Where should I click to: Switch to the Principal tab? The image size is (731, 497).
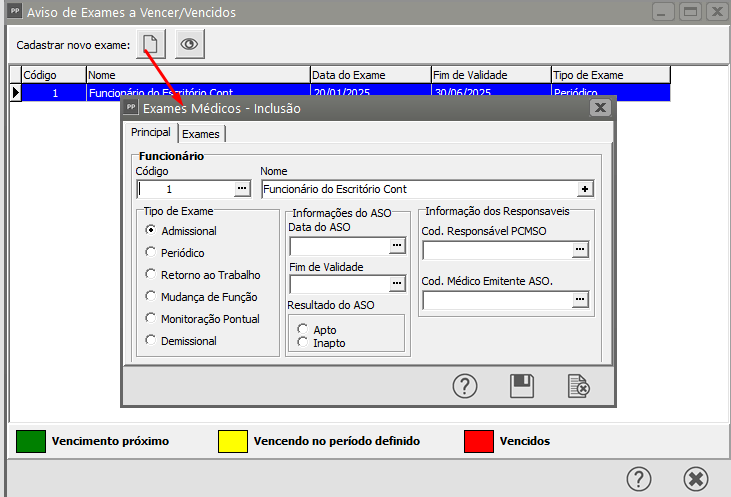[150, 133]
